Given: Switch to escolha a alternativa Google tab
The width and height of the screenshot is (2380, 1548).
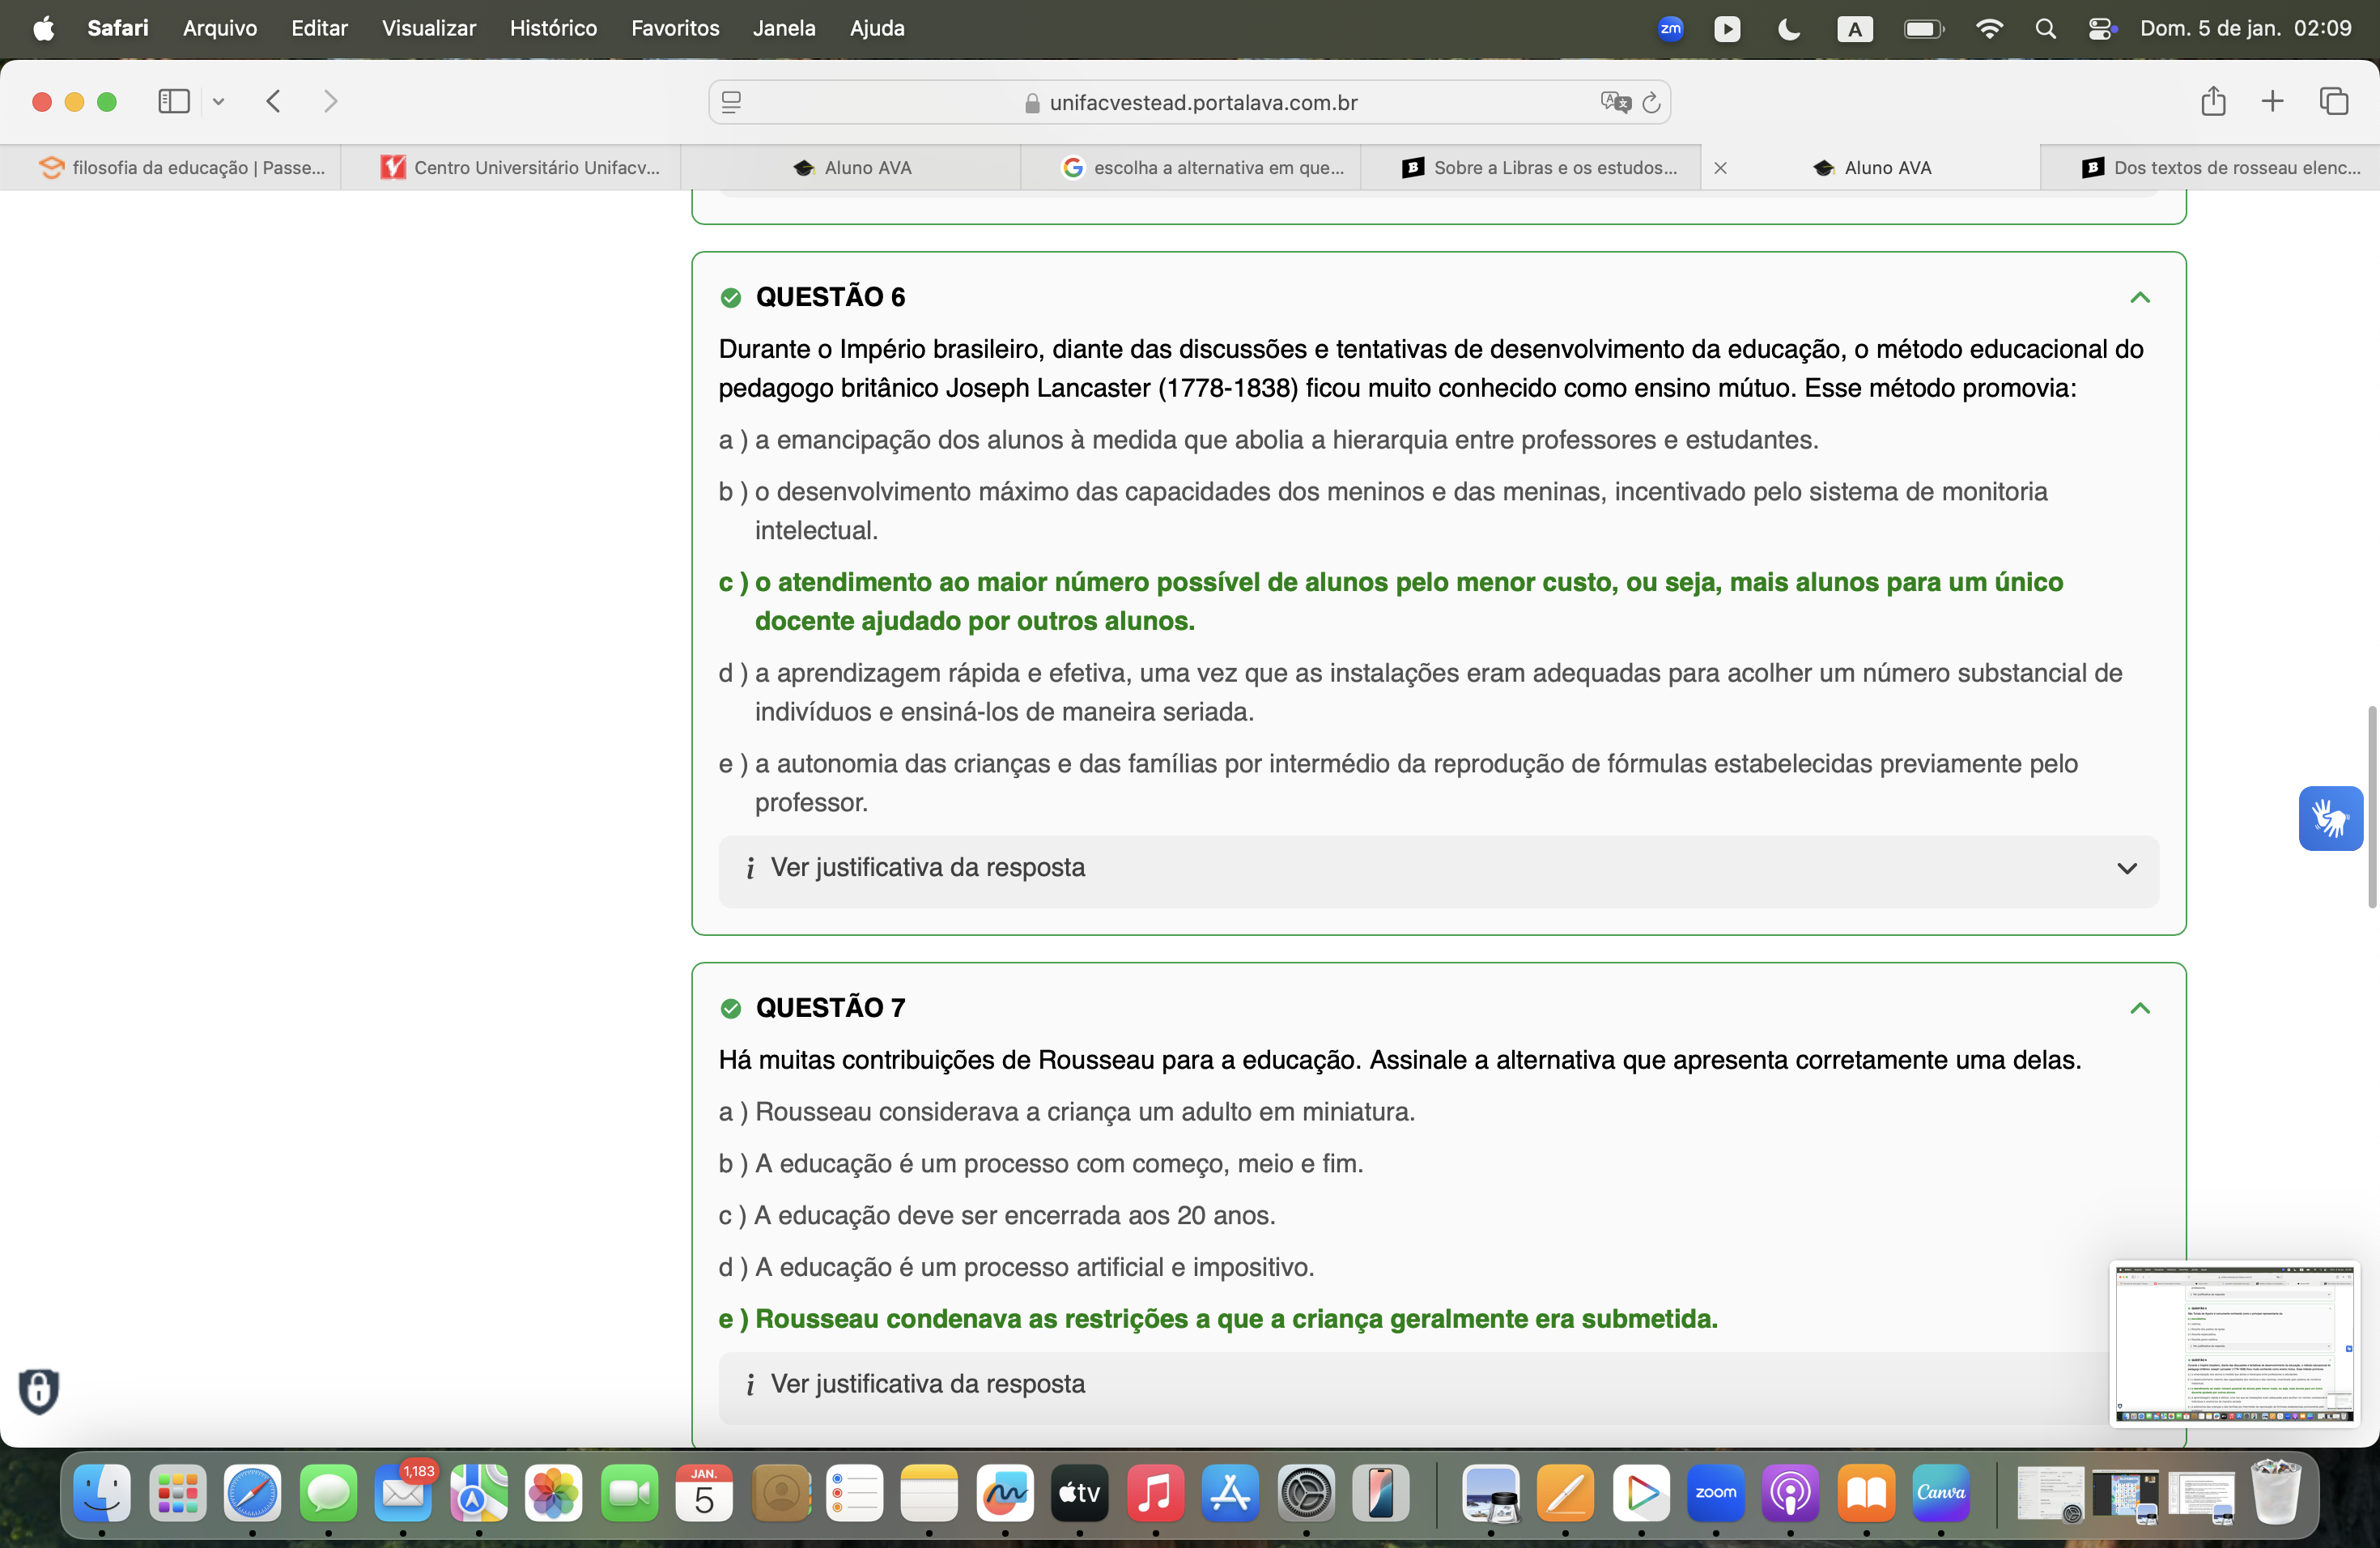Looking at the screenshot, I should point(1191,168).
